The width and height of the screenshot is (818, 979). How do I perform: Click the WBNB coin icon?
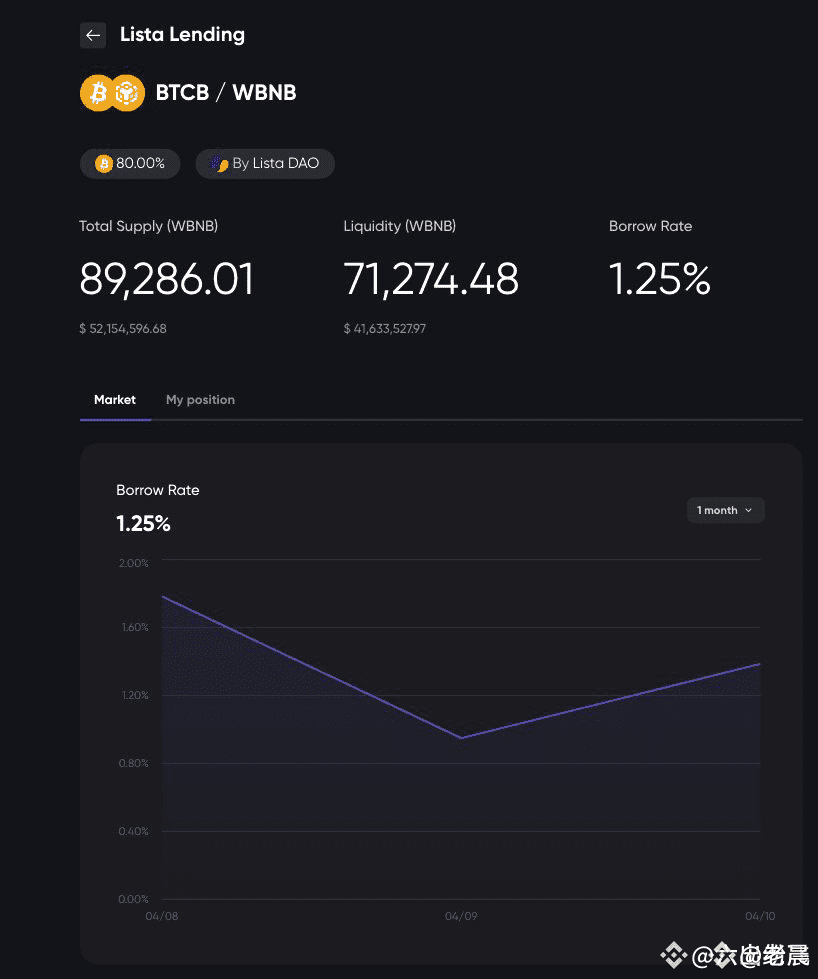point(126,92)
